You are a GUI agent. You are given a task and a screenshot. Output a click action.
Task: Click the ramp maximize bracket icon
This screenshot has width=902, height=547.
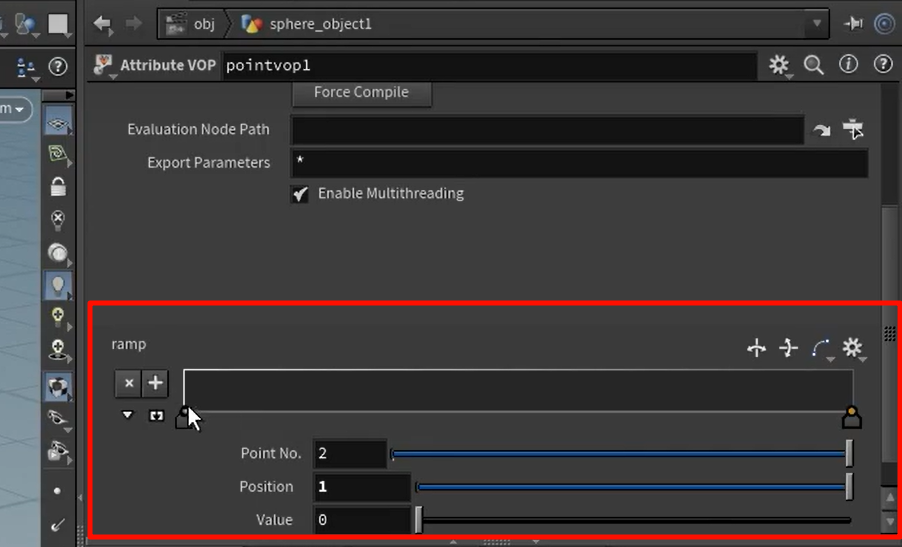click(x=156, y=415)
